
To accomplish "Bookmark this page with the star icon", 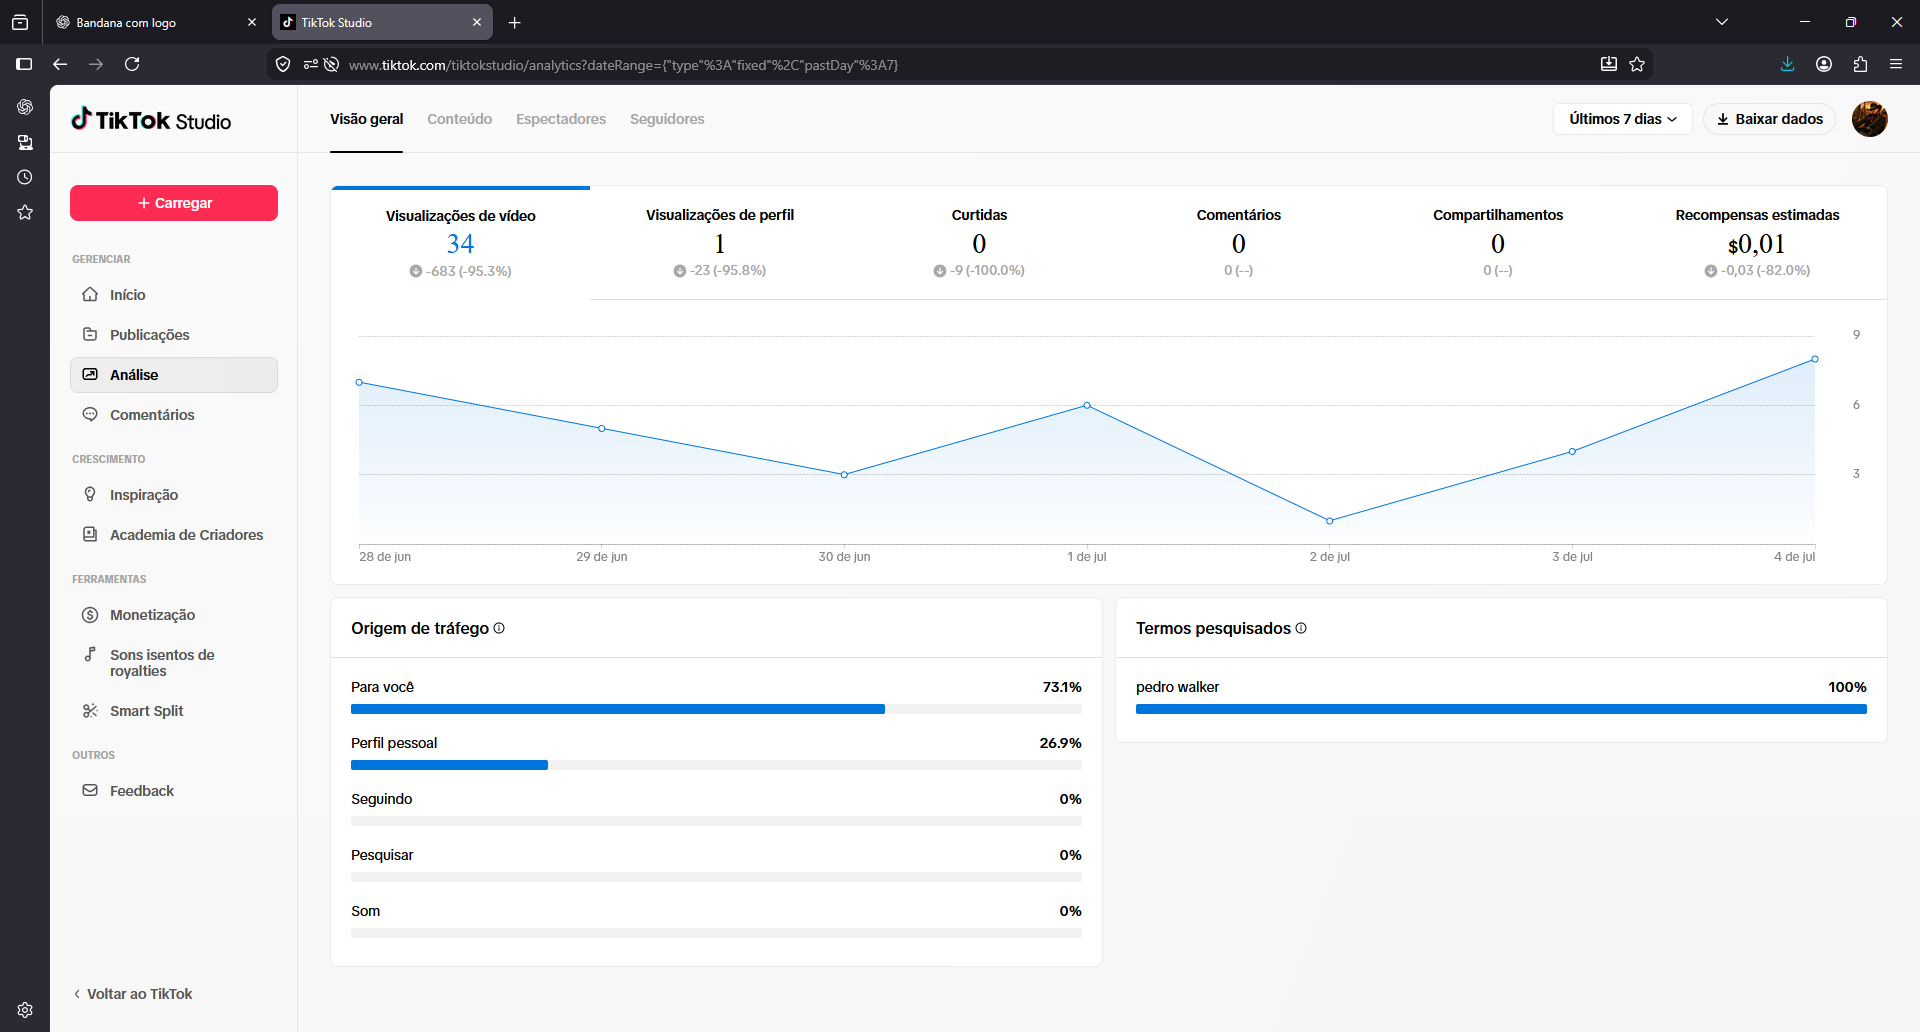I will [x=1637, y=64].
